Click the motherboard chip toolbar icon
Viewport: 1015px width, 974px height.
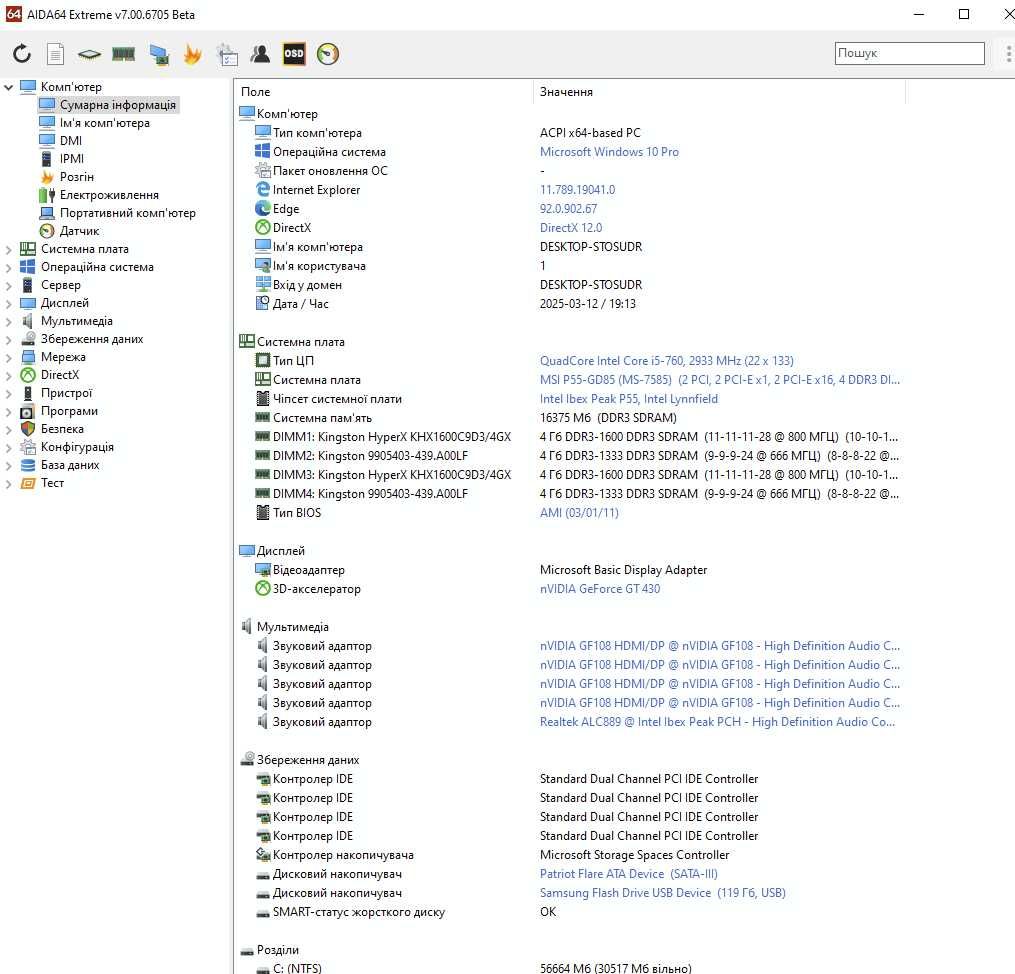pos(89,54)
